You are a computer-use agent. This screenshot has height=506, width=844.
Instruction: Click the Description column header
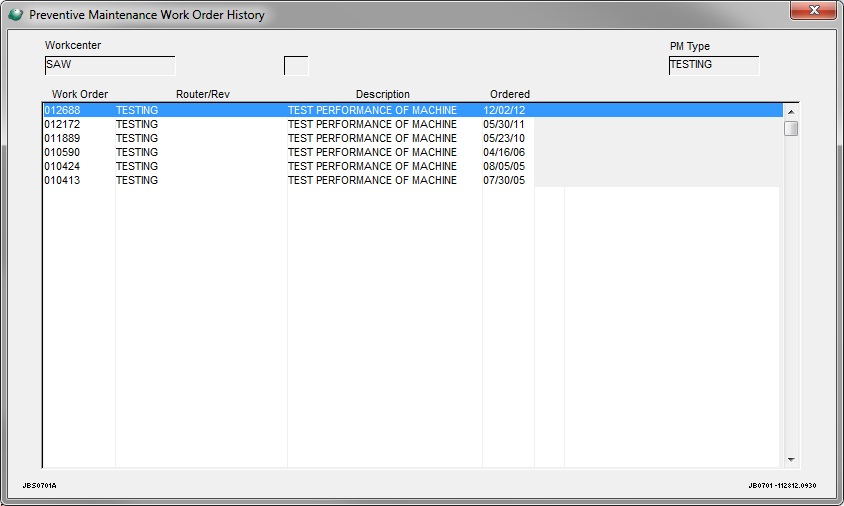383,94
